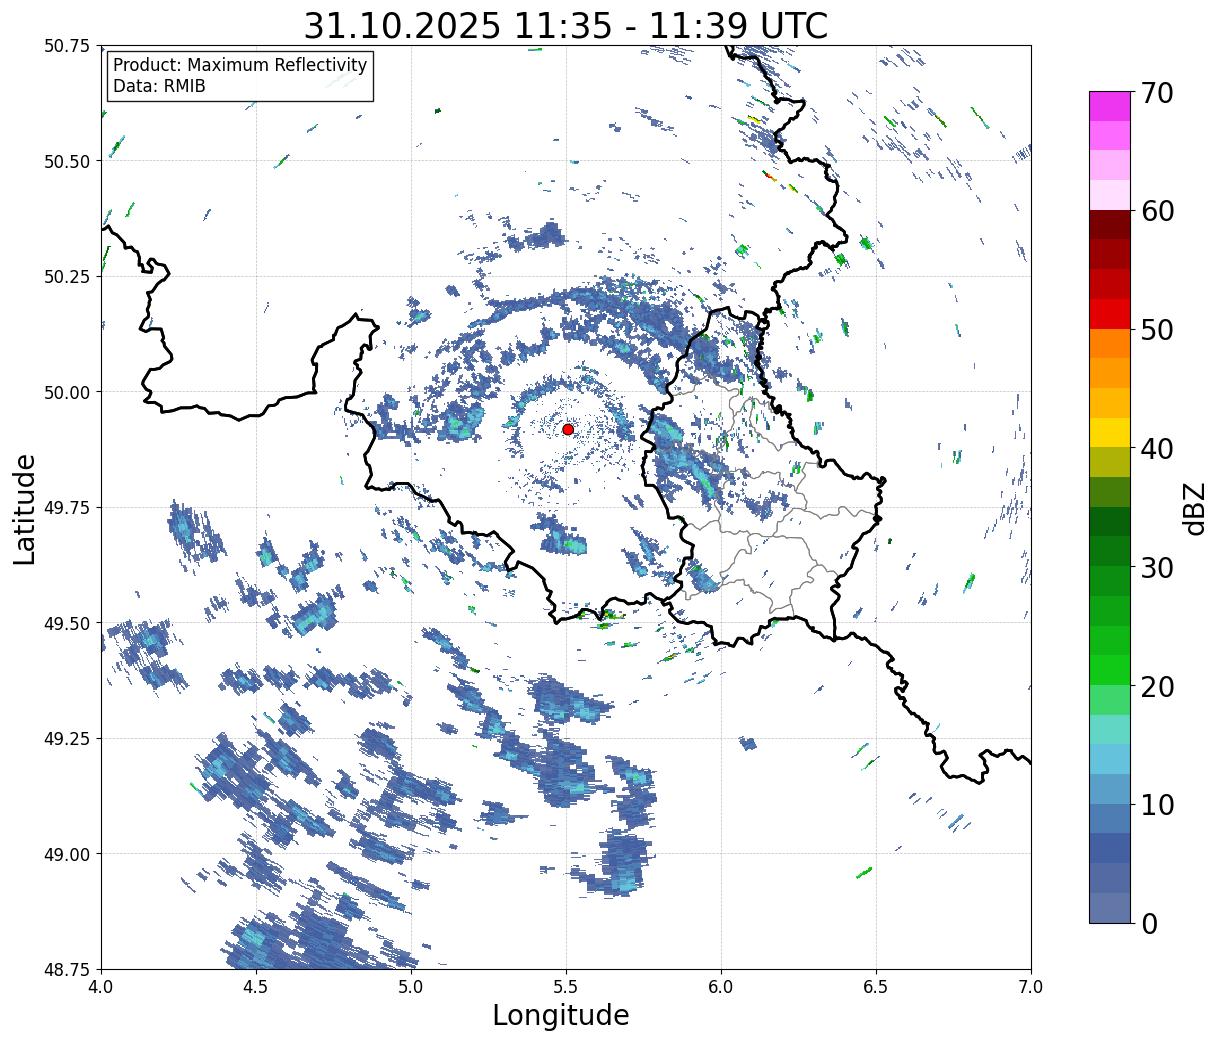Click the colorbar tick label 50
1219x1040 pixels.
1157,330
